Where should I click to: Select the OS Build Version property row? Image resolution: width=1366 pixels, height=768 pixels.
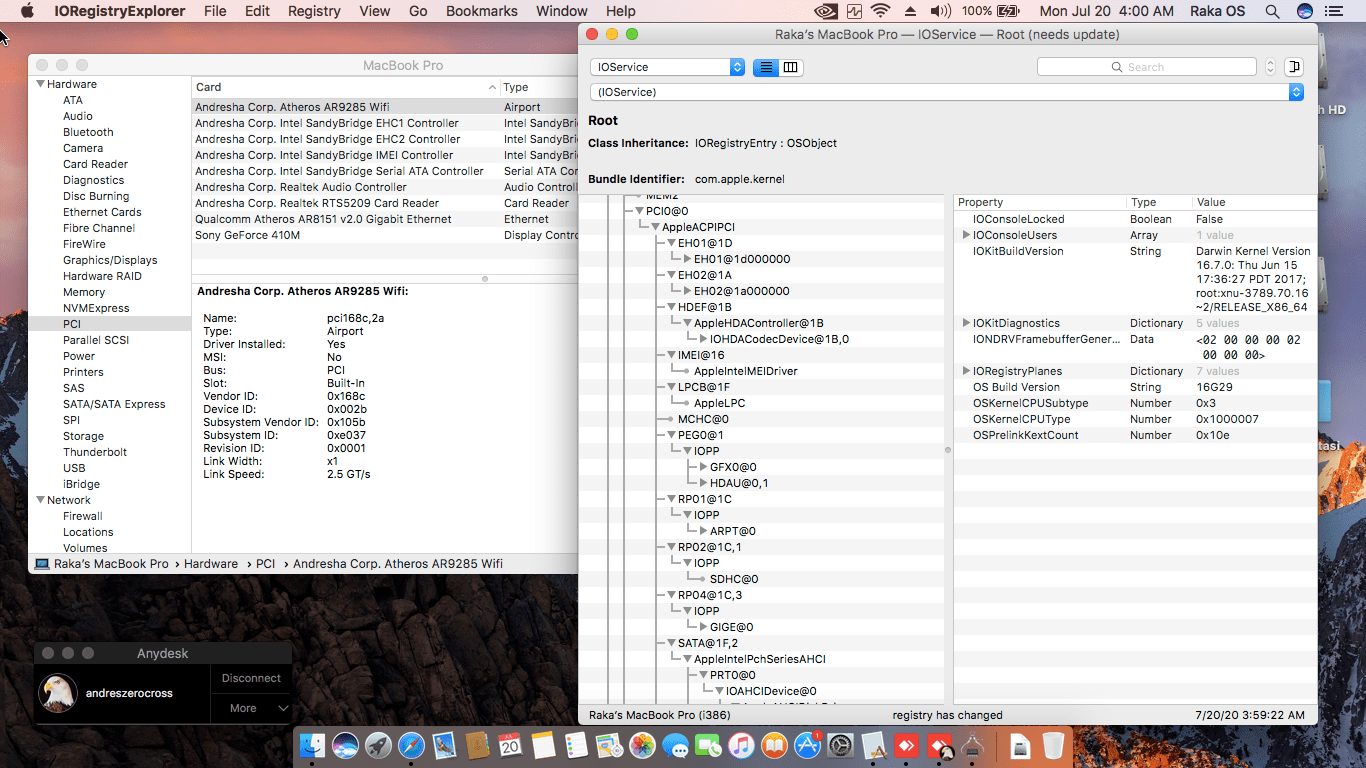1135,387
